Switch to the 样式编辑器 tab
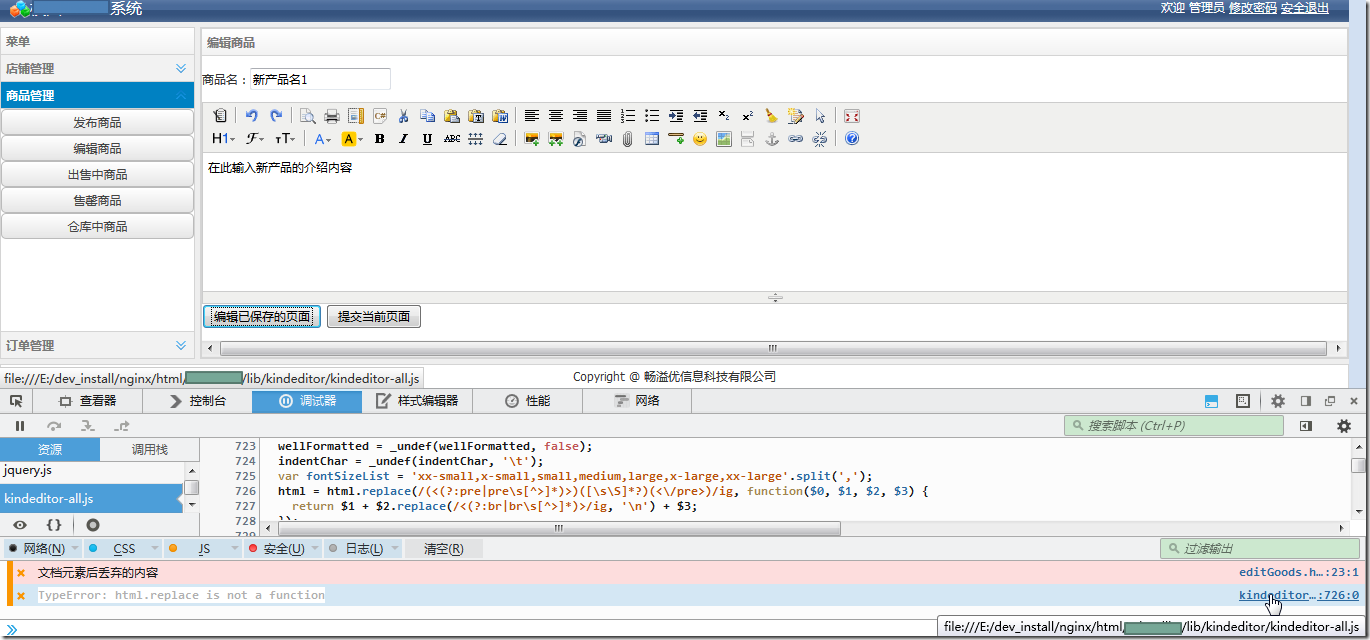1370x640 pixels. (x=417, y=401)
